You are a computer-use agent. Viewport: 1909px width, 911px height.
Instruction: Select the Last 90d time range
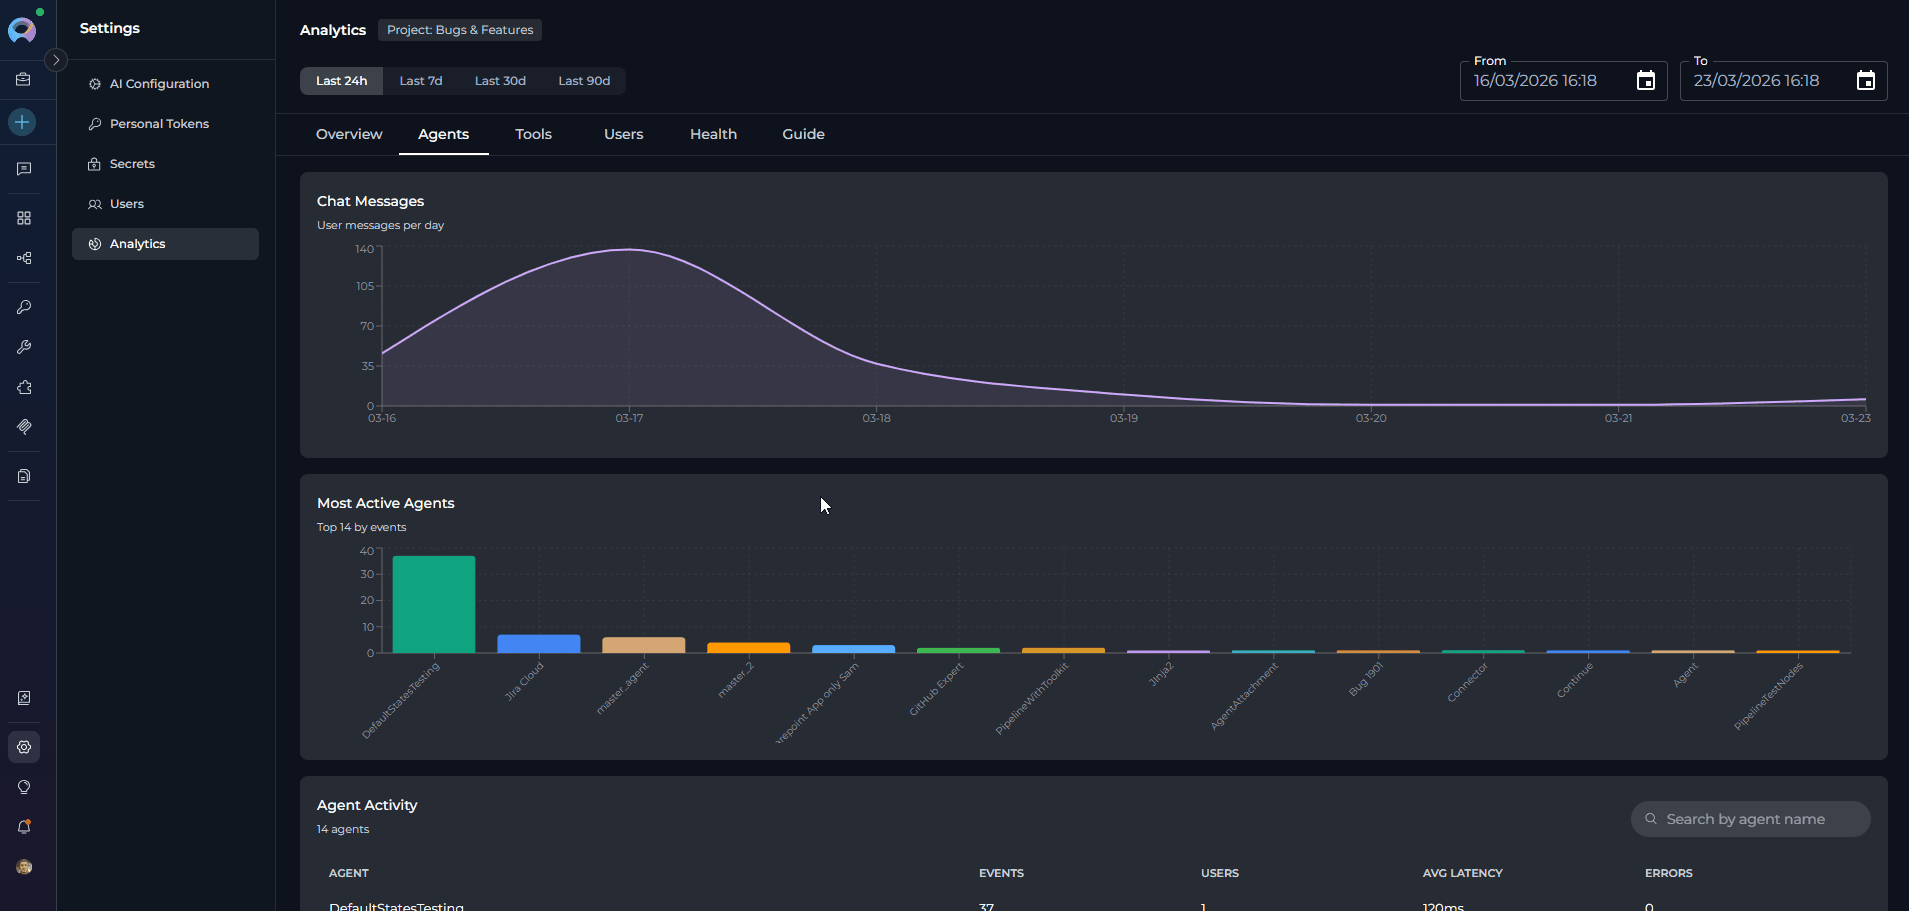(x=584, y=81)
